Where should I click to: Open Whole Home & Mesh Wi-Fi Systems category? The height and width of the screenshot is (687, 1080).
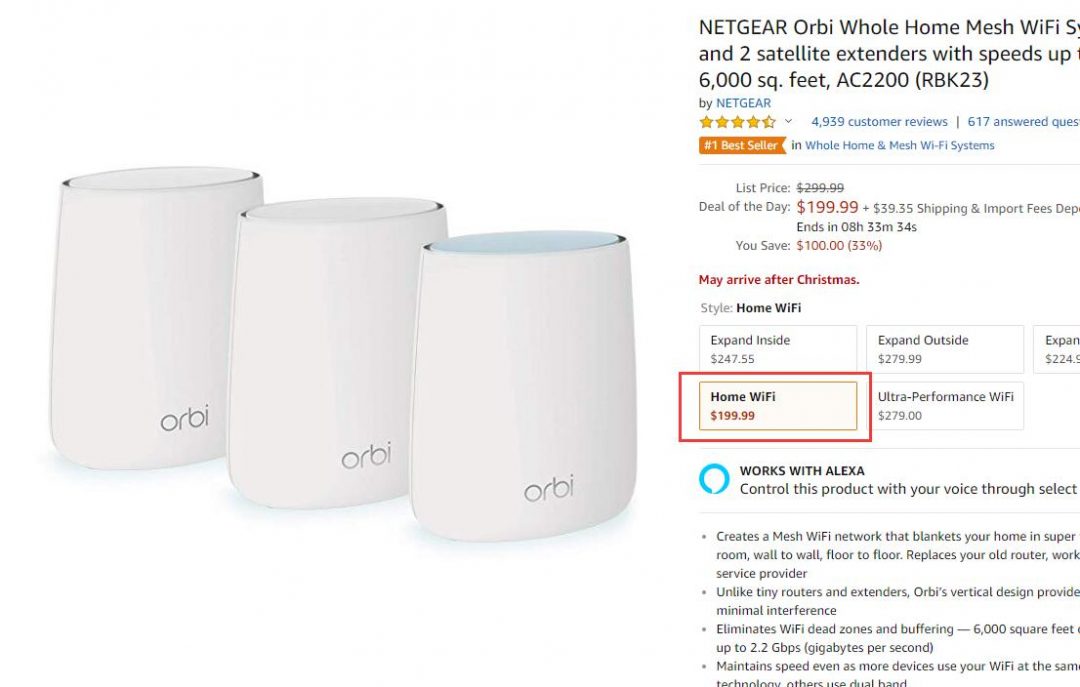point(899,145)
